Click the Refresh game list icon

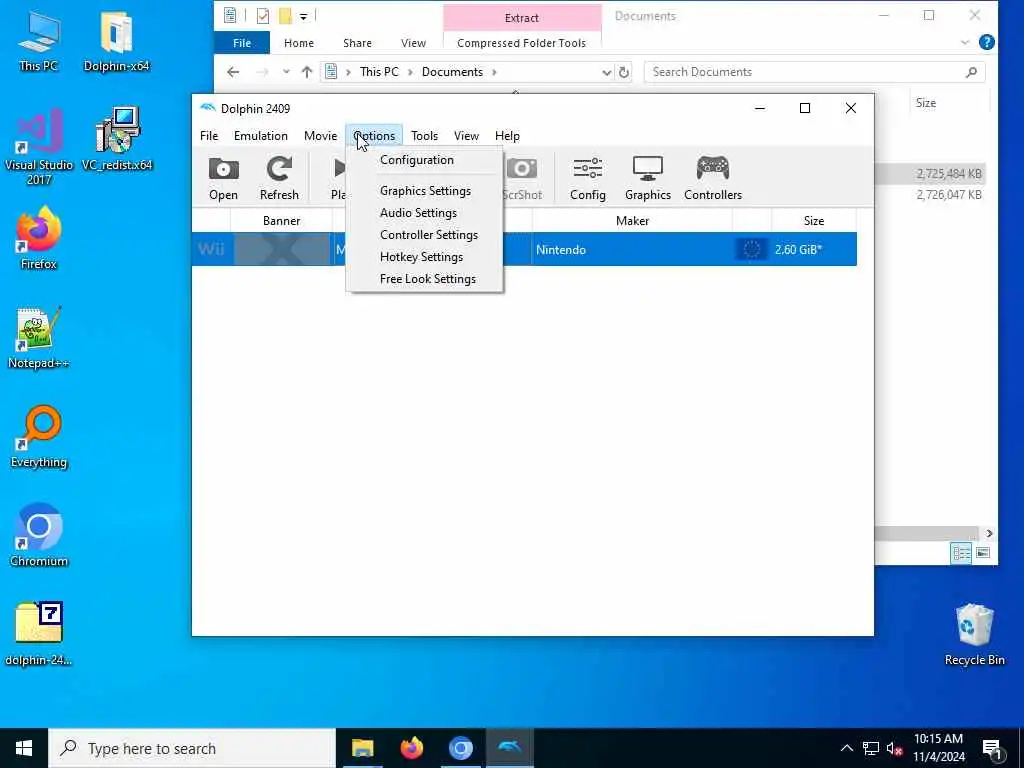279,178
